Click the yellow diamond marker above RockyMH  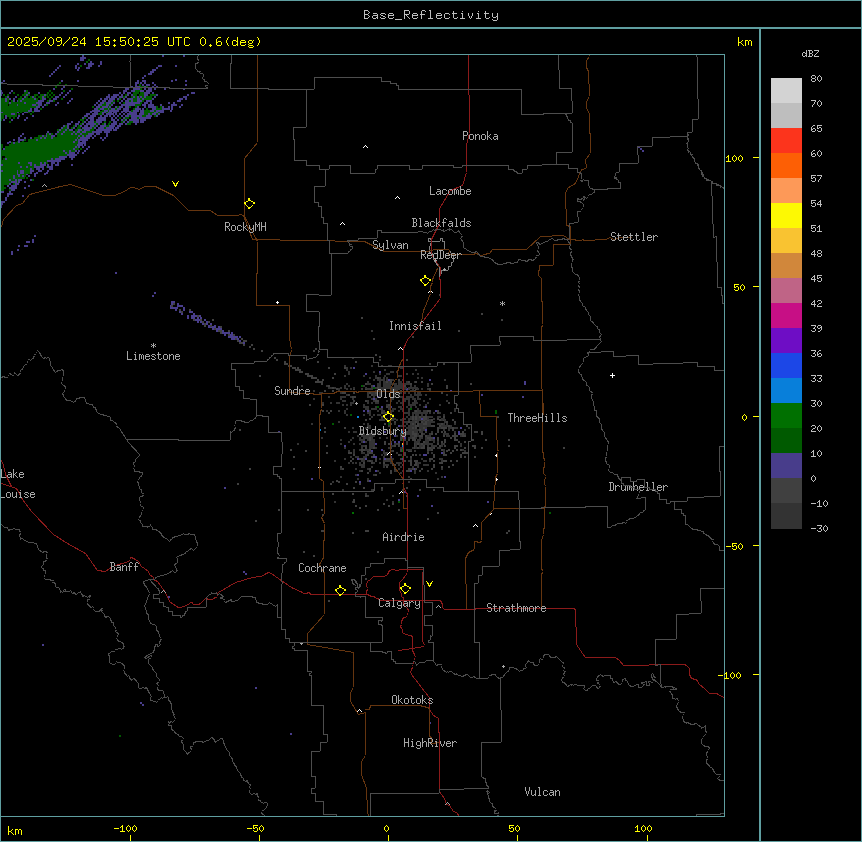point(249,203)
